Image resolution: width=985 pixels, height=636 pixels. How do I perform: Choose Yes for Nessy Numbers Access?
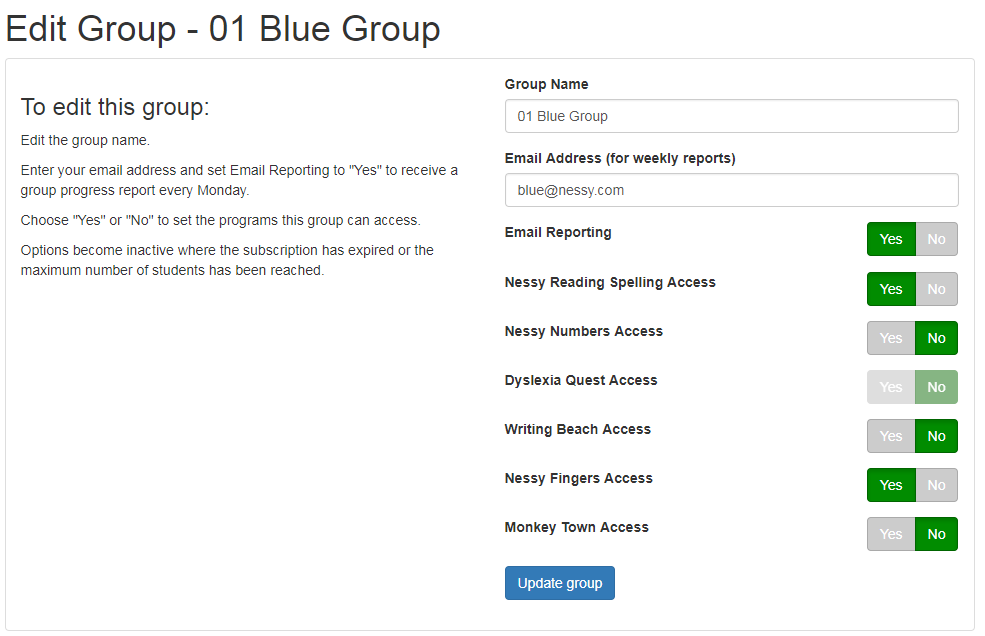(x=891, y=338)
